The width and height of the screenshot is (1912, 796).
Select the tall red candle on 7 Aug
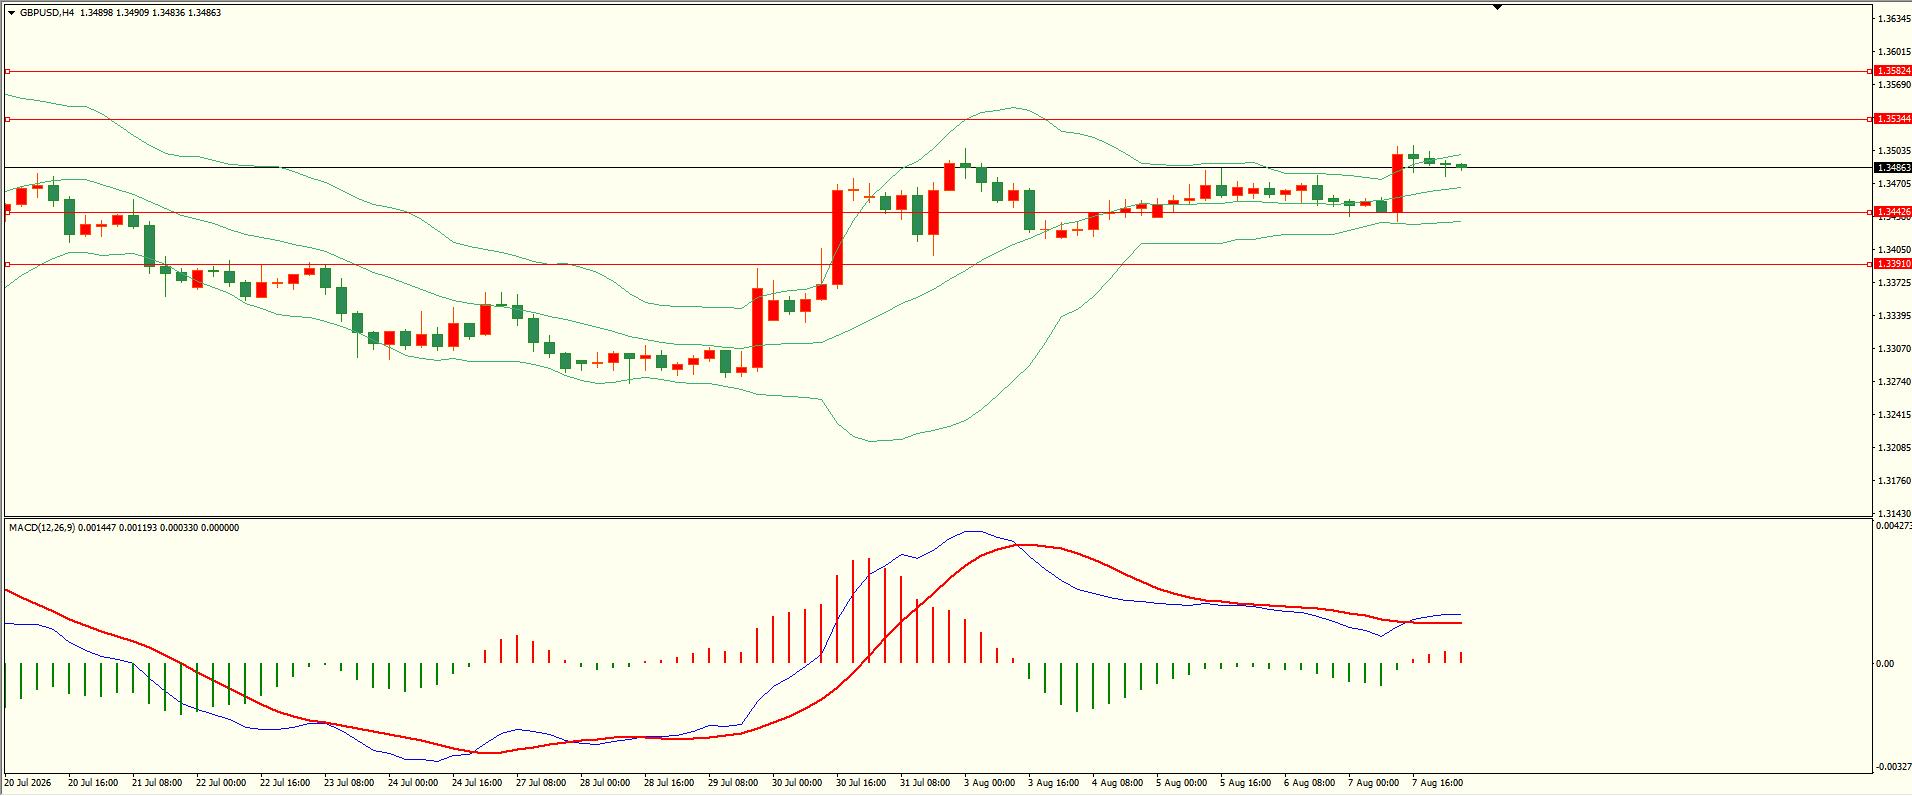tap(1397, 183)
